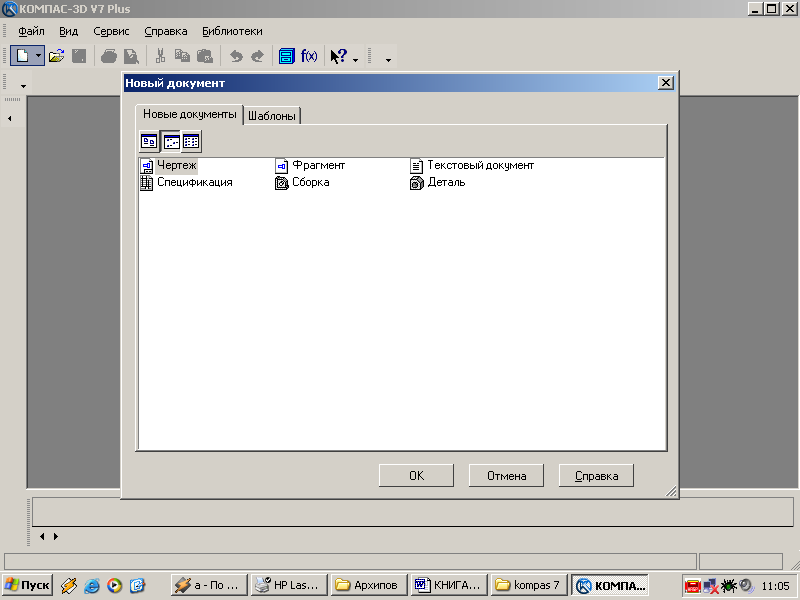Switch to HP Las... printer taskbar button
Viewport: 800px width, 600px height.
point(288,585)
